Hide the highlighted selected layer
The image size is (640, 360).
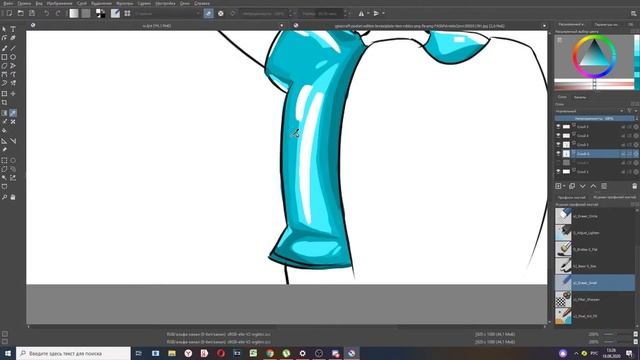[558, 153]
